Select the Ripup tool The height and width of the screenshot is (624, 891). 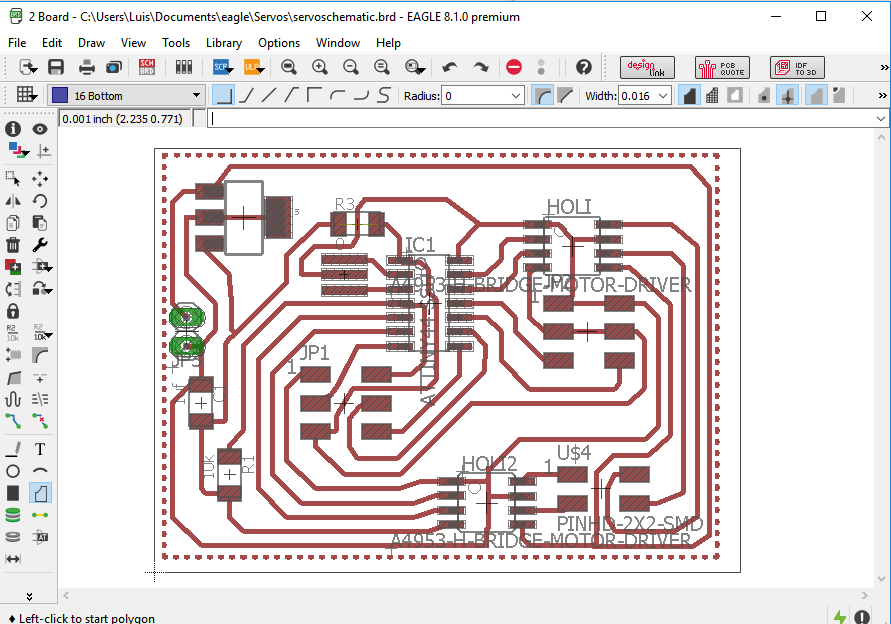(40, 421)
